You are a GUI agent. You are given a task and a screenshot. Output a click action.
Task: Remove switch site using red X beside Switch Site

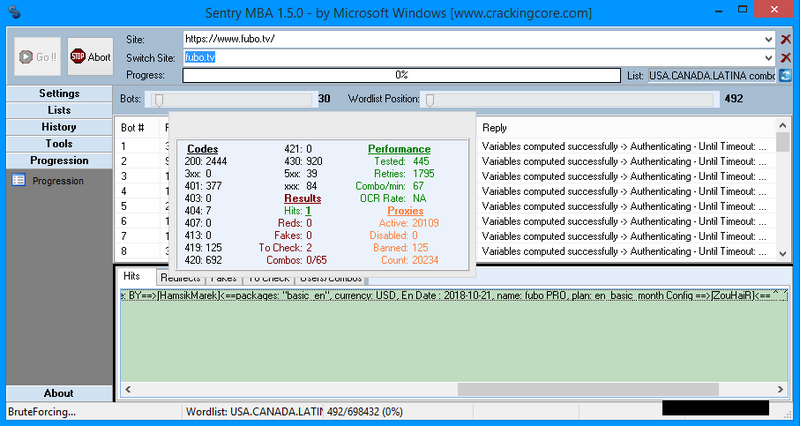(786, 58)
